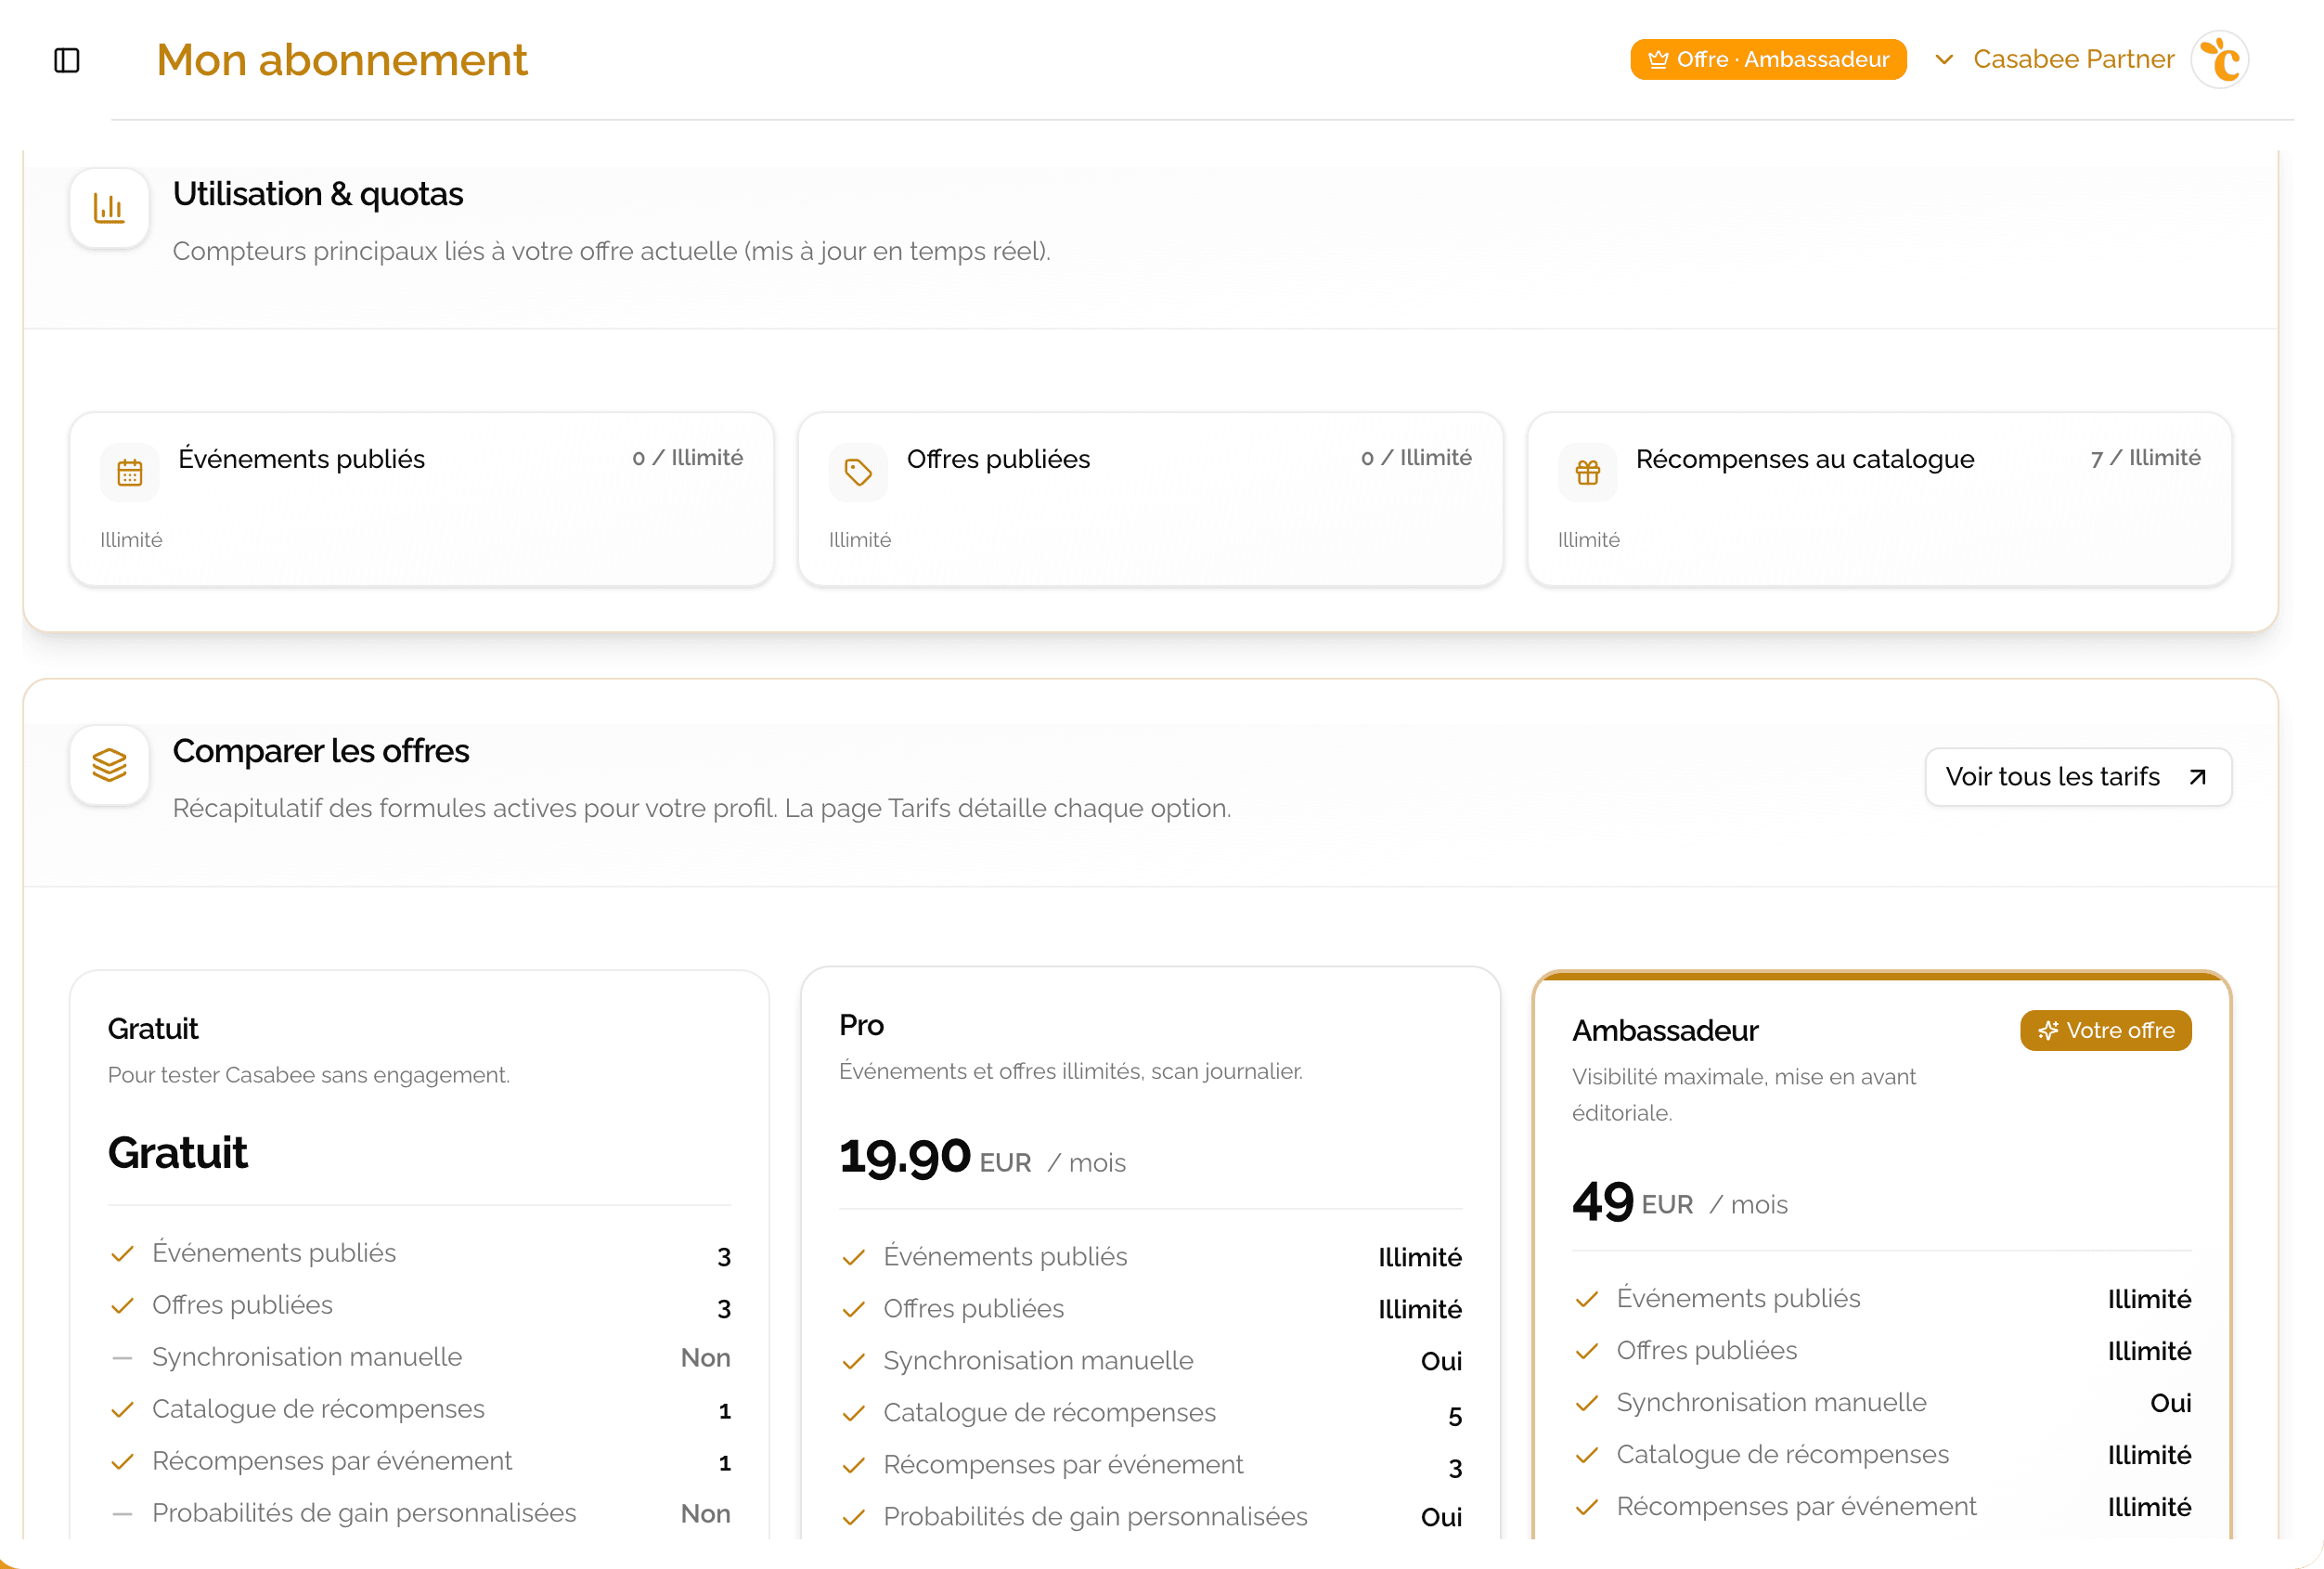2324x1569 pixels.
Task: Click the dash icon for Gratuit Probabilités de gain
Action: [x=122, y=1514]
